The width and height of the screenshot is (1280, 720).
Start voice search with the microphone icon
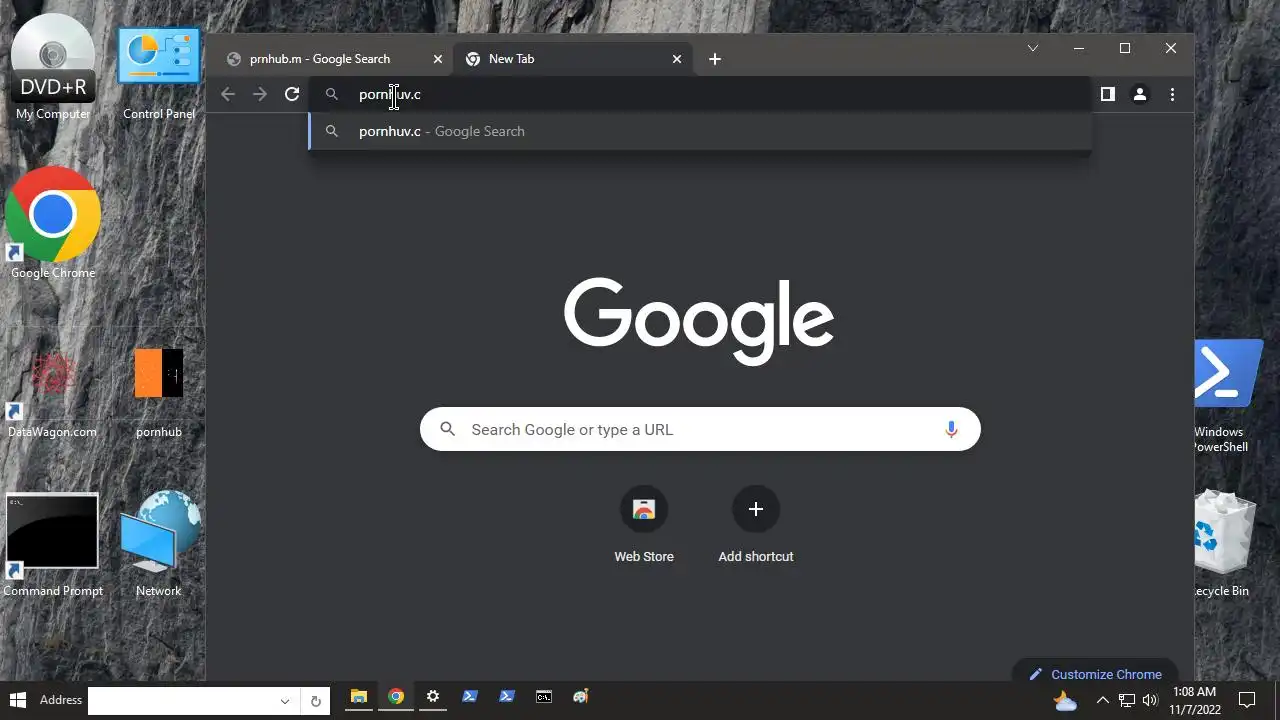point(951,429)
